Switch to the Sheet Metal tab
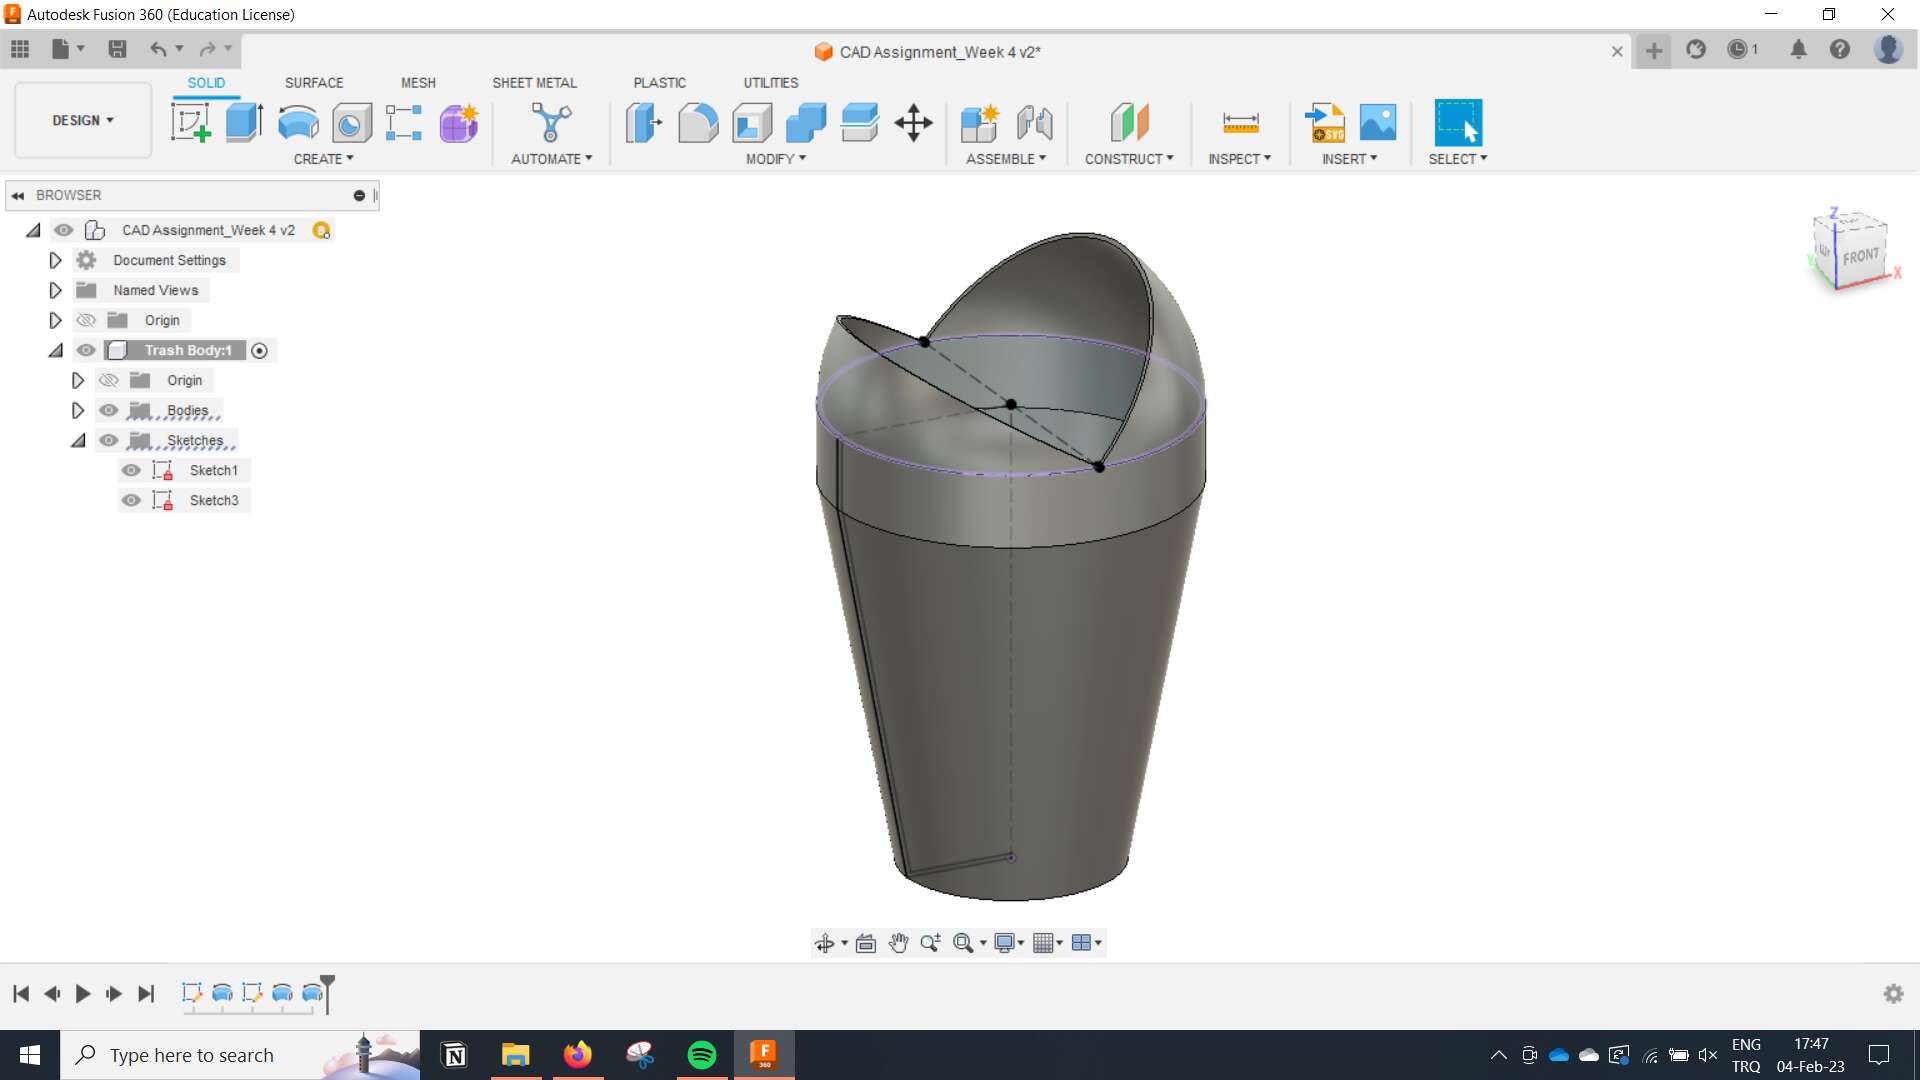This screenshot has height=1080, width=1920. pos(534,83)
